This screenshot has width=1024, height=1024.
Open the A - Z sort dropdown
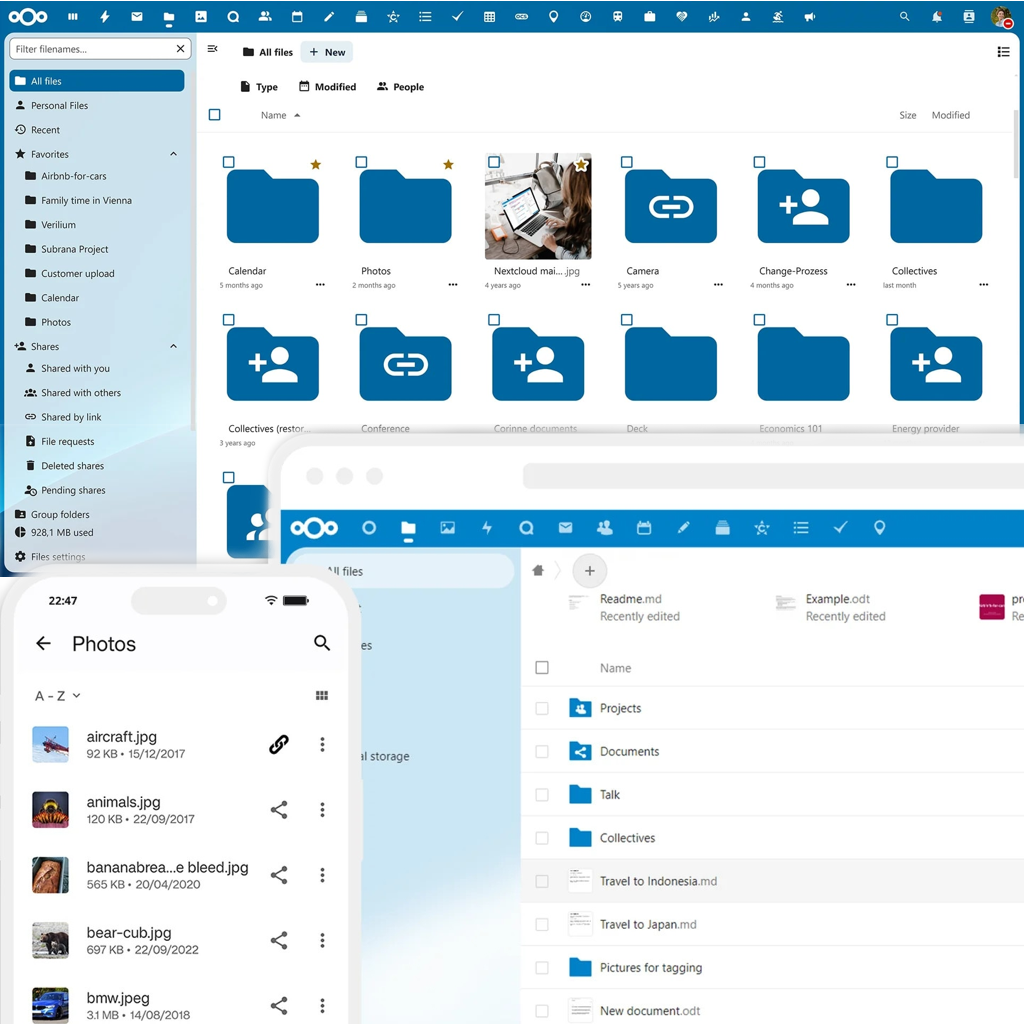pyautogui.click(x=57, y=696)
